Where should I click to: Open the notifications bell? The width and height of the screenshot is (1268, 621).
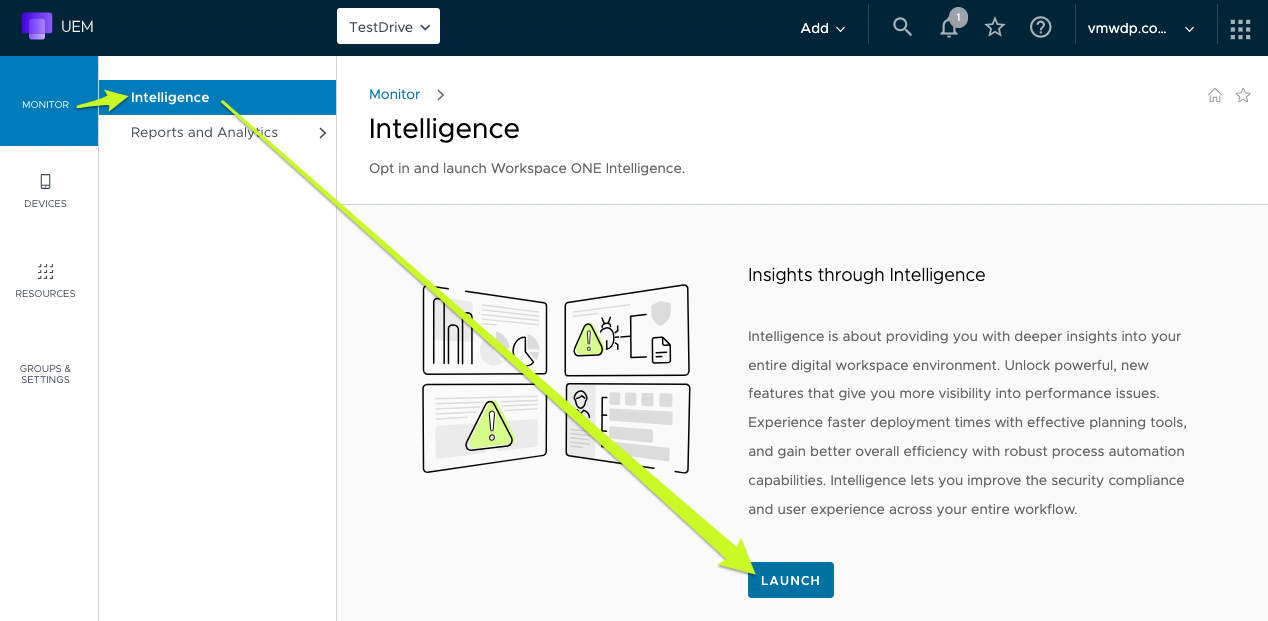949,28
